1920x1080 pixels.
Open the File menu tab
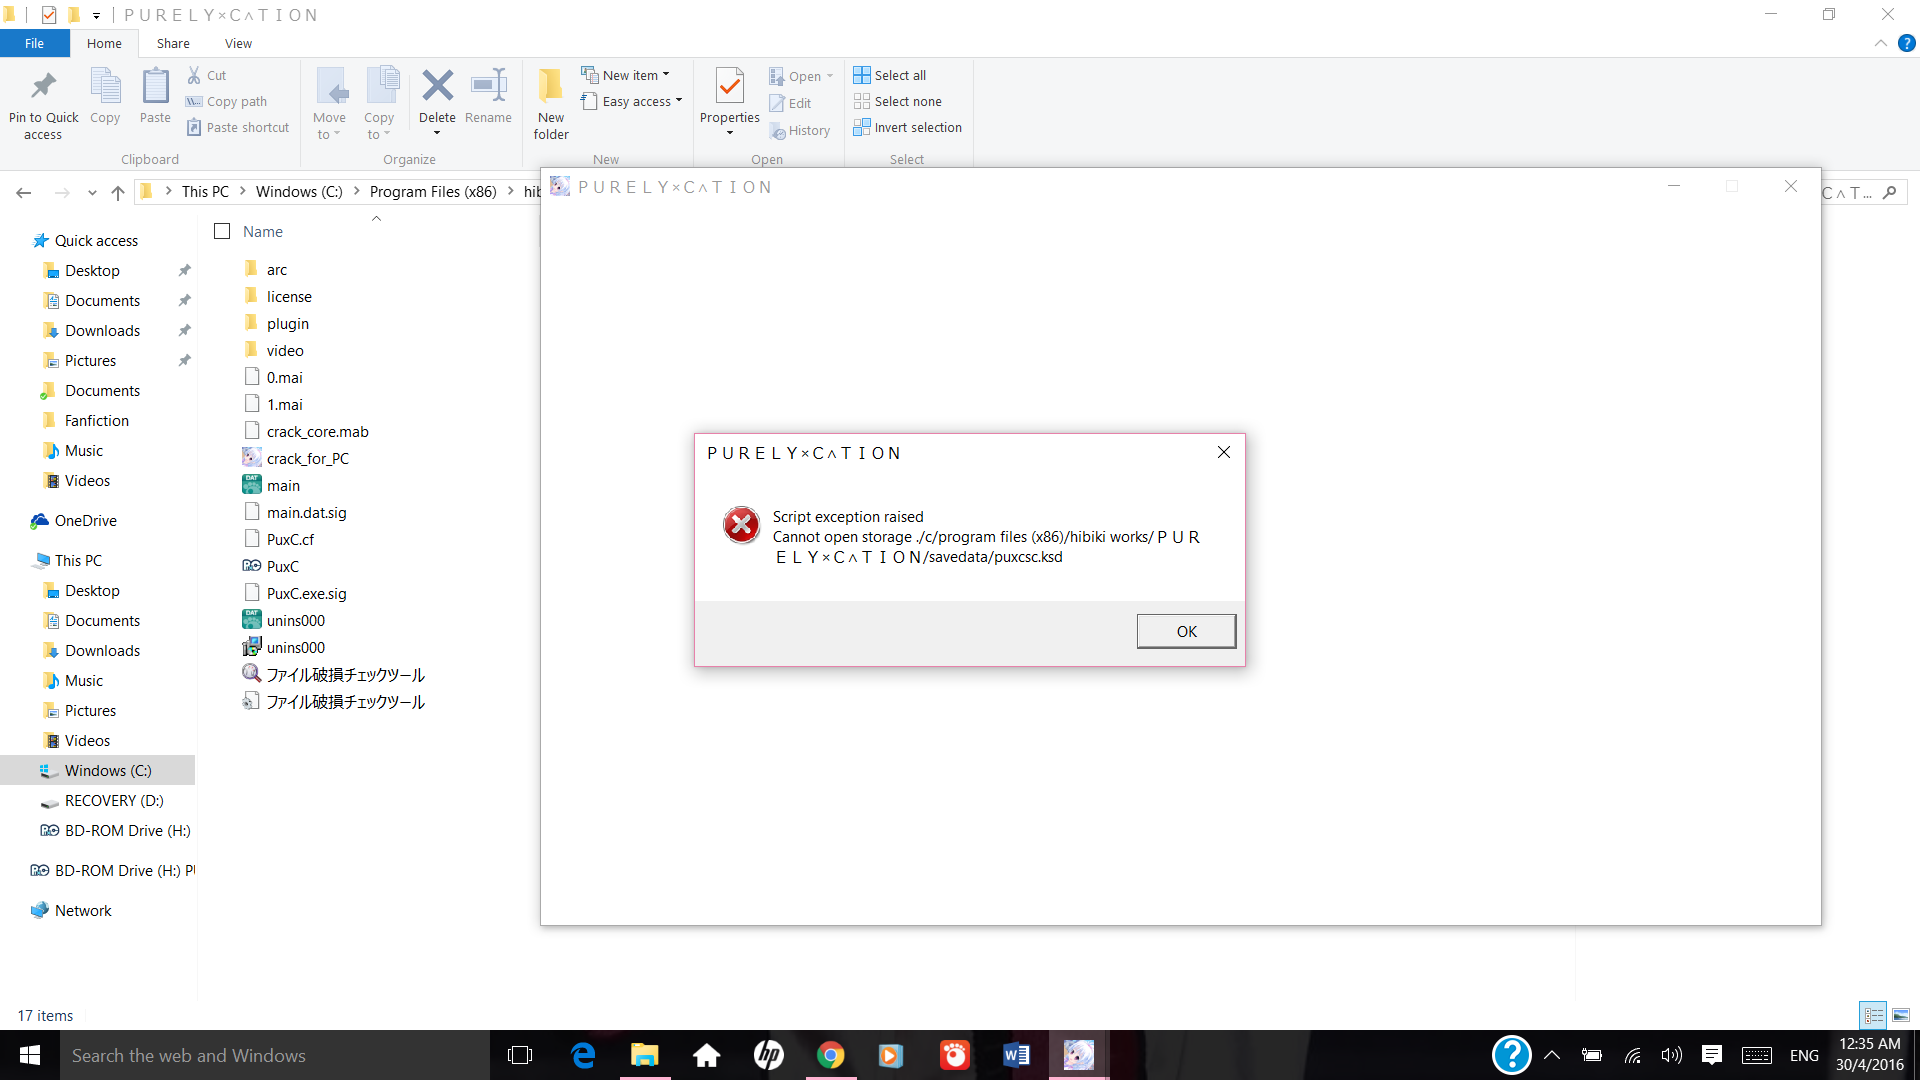(x=34, y=43)
